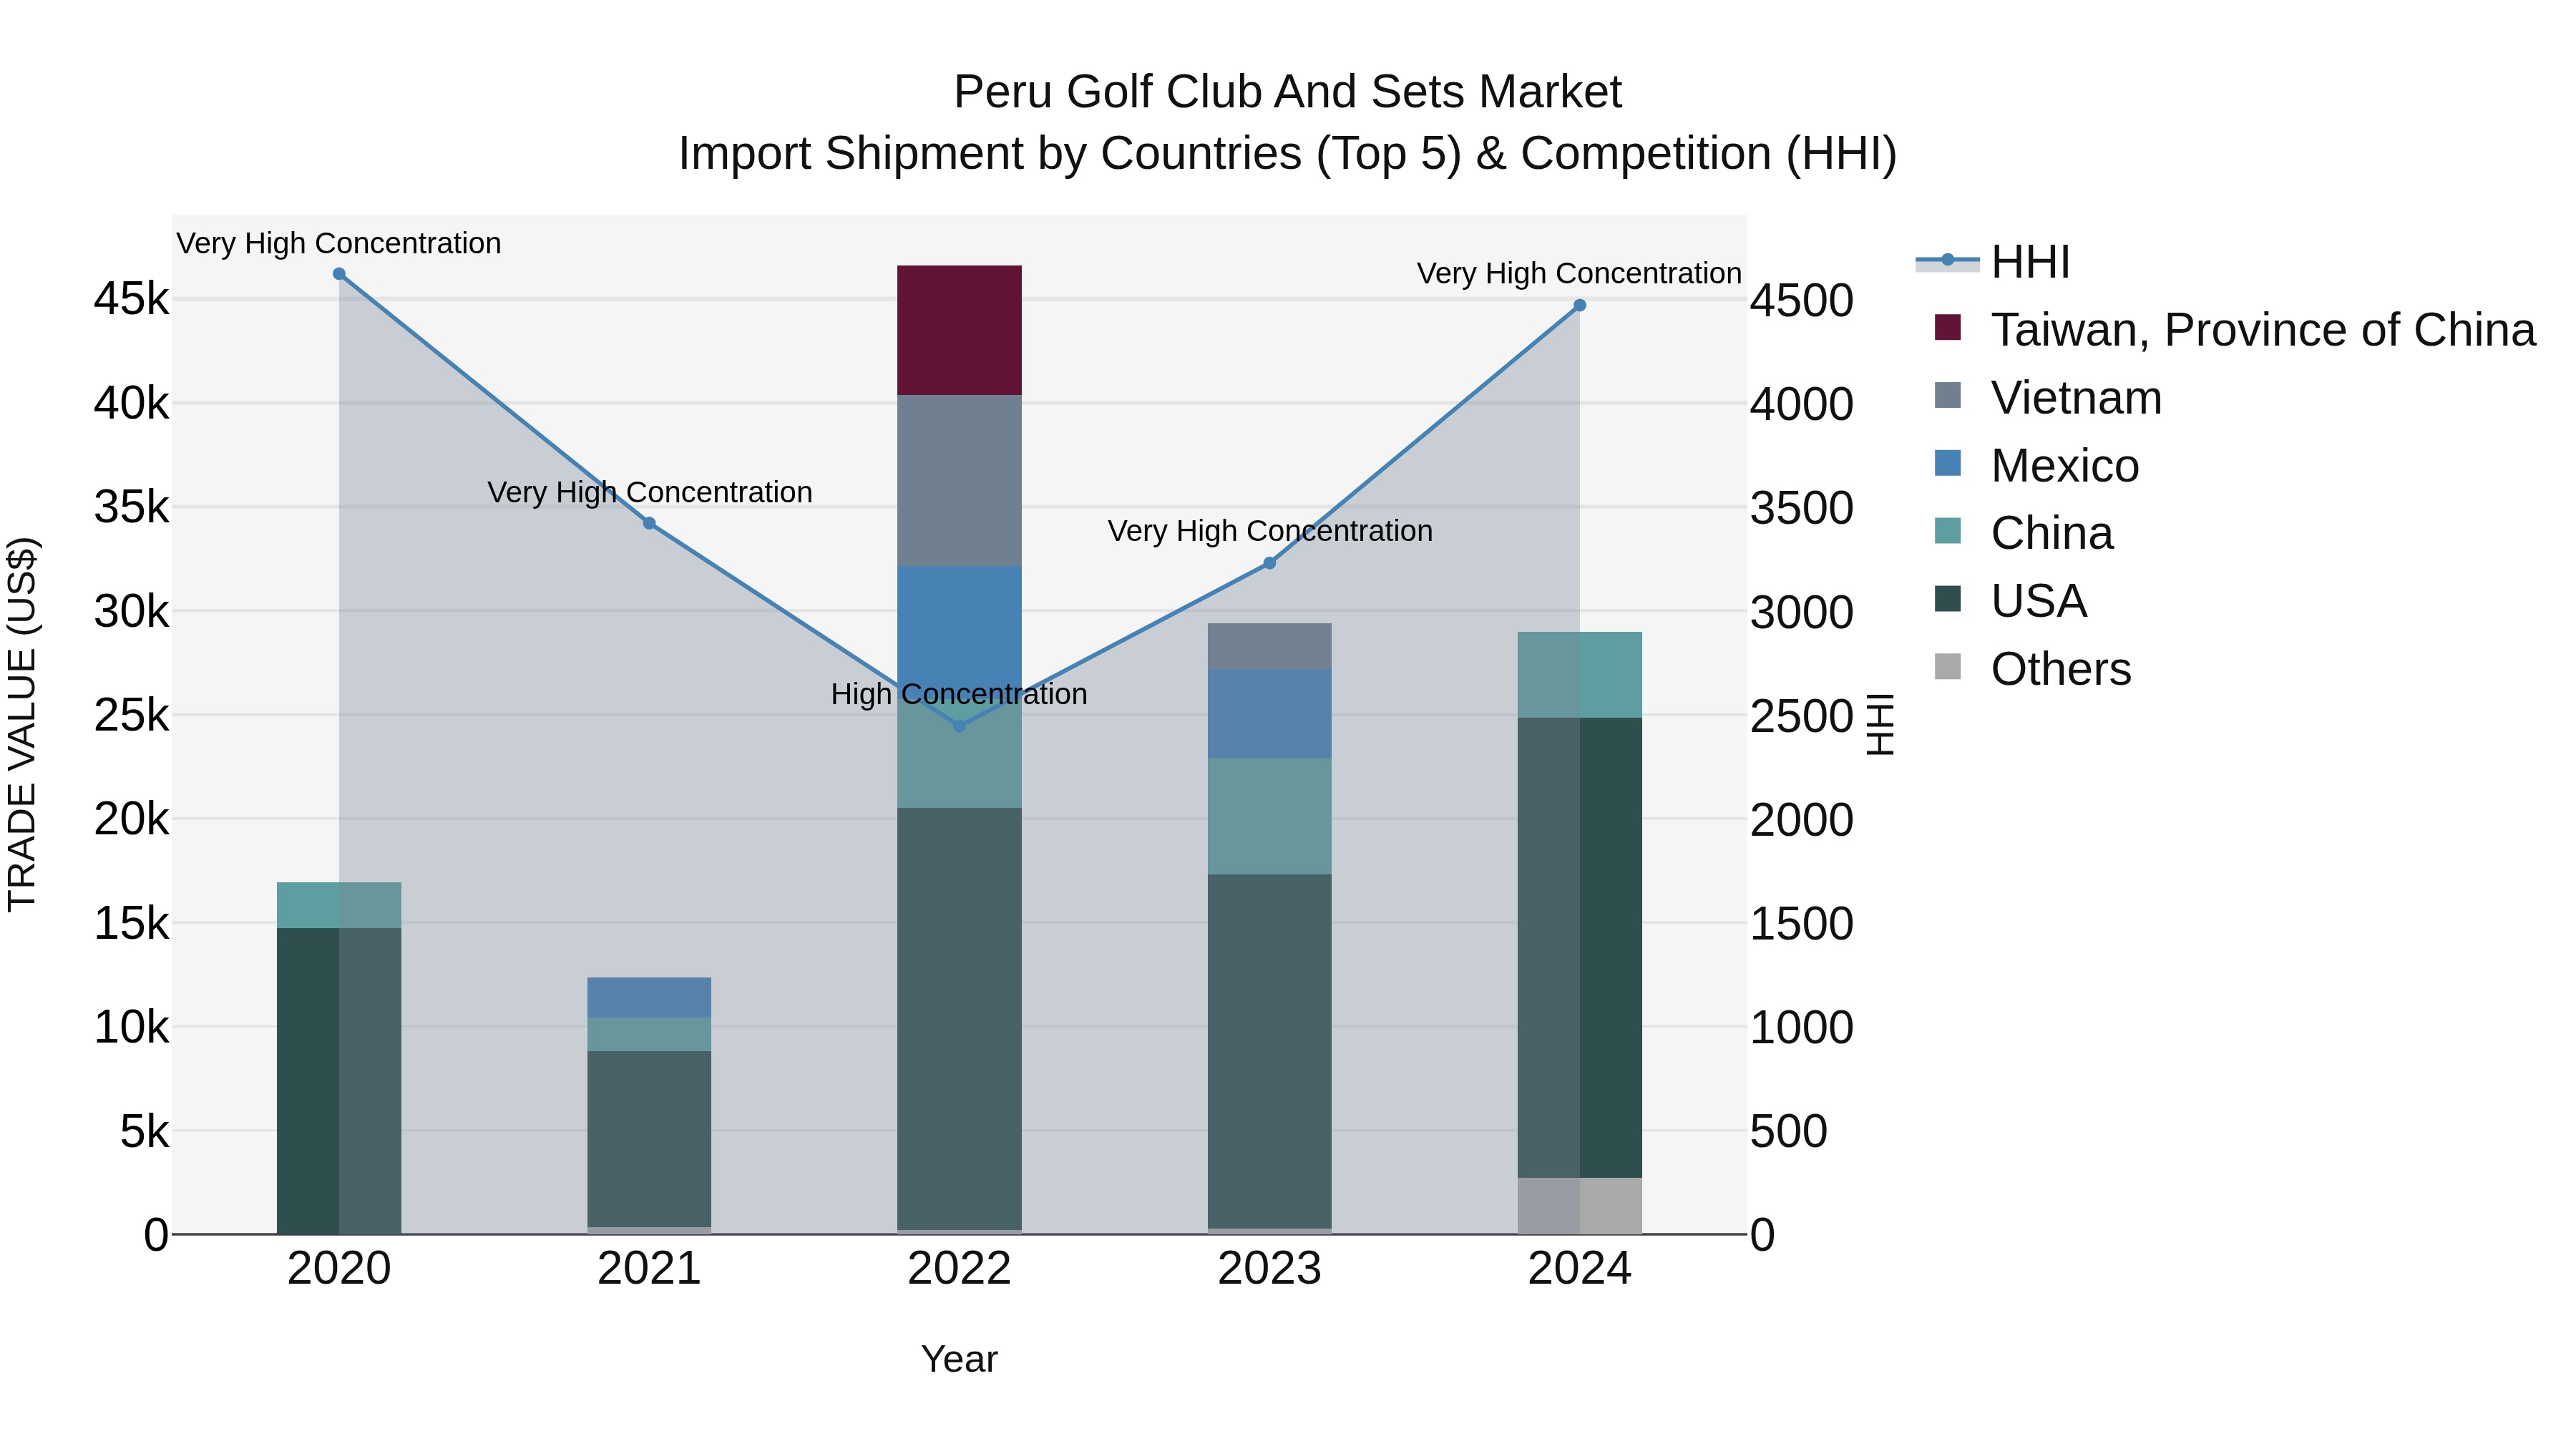Viewport: 2576px width, 1449px height.
Task: Click the maroon Taiwan legend color swatch
Action: pyautogui.click(x=1947, y=327)
